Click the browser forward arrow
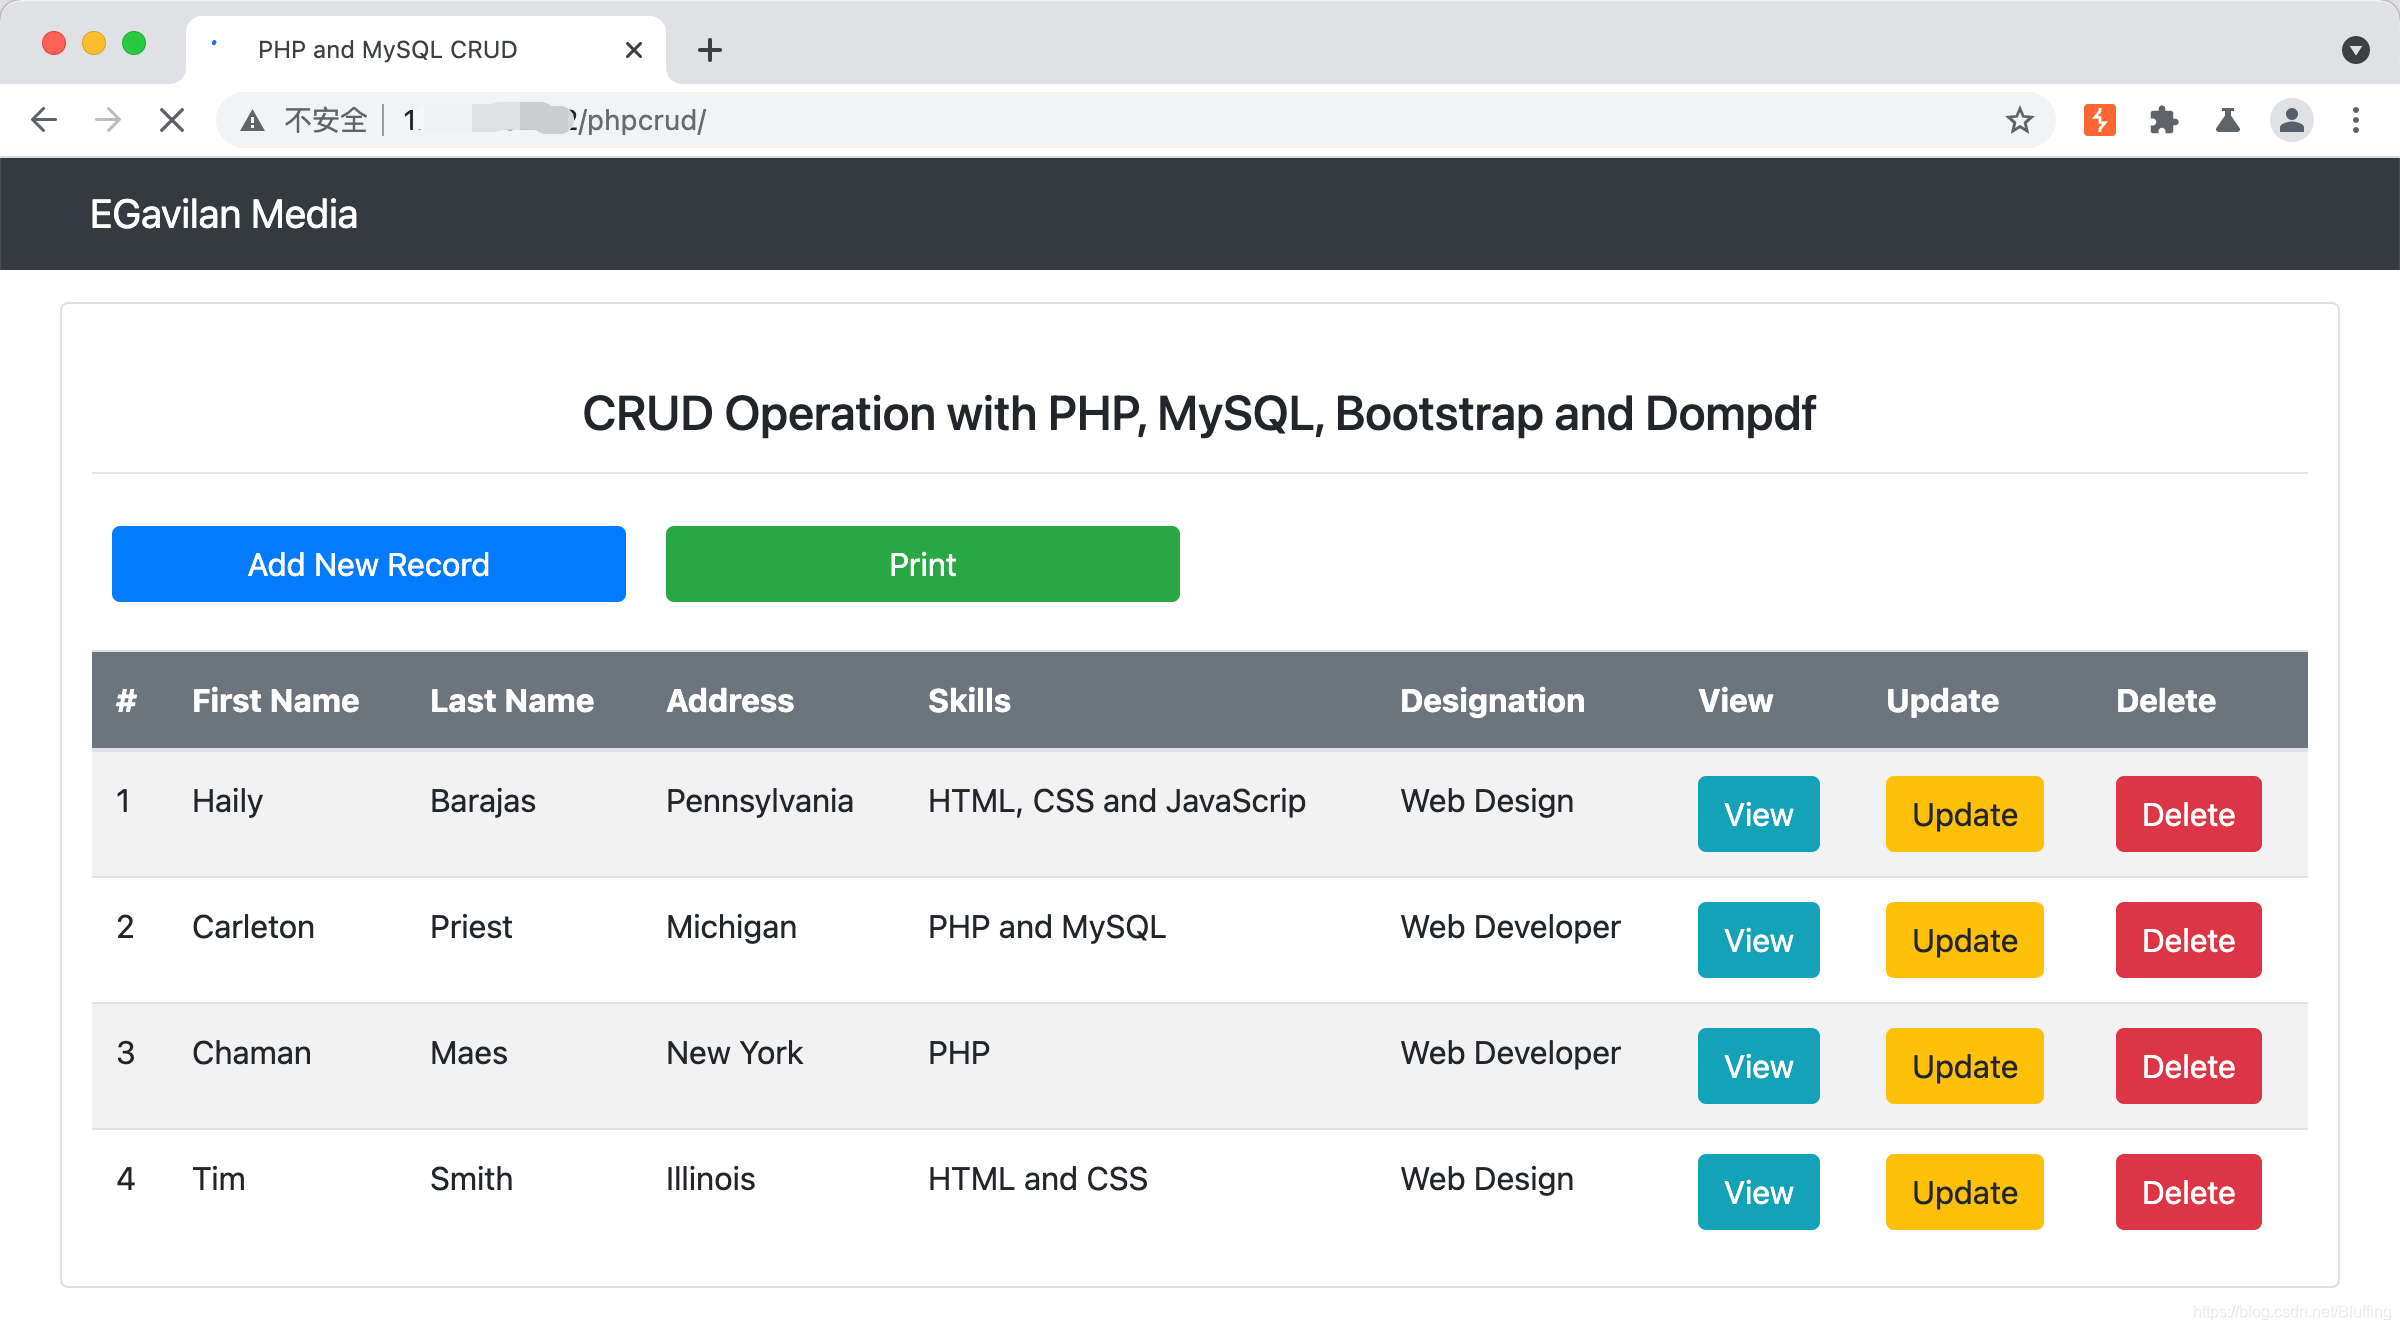This screenshot has height=1330, width=2400. (x=108, y=120)
